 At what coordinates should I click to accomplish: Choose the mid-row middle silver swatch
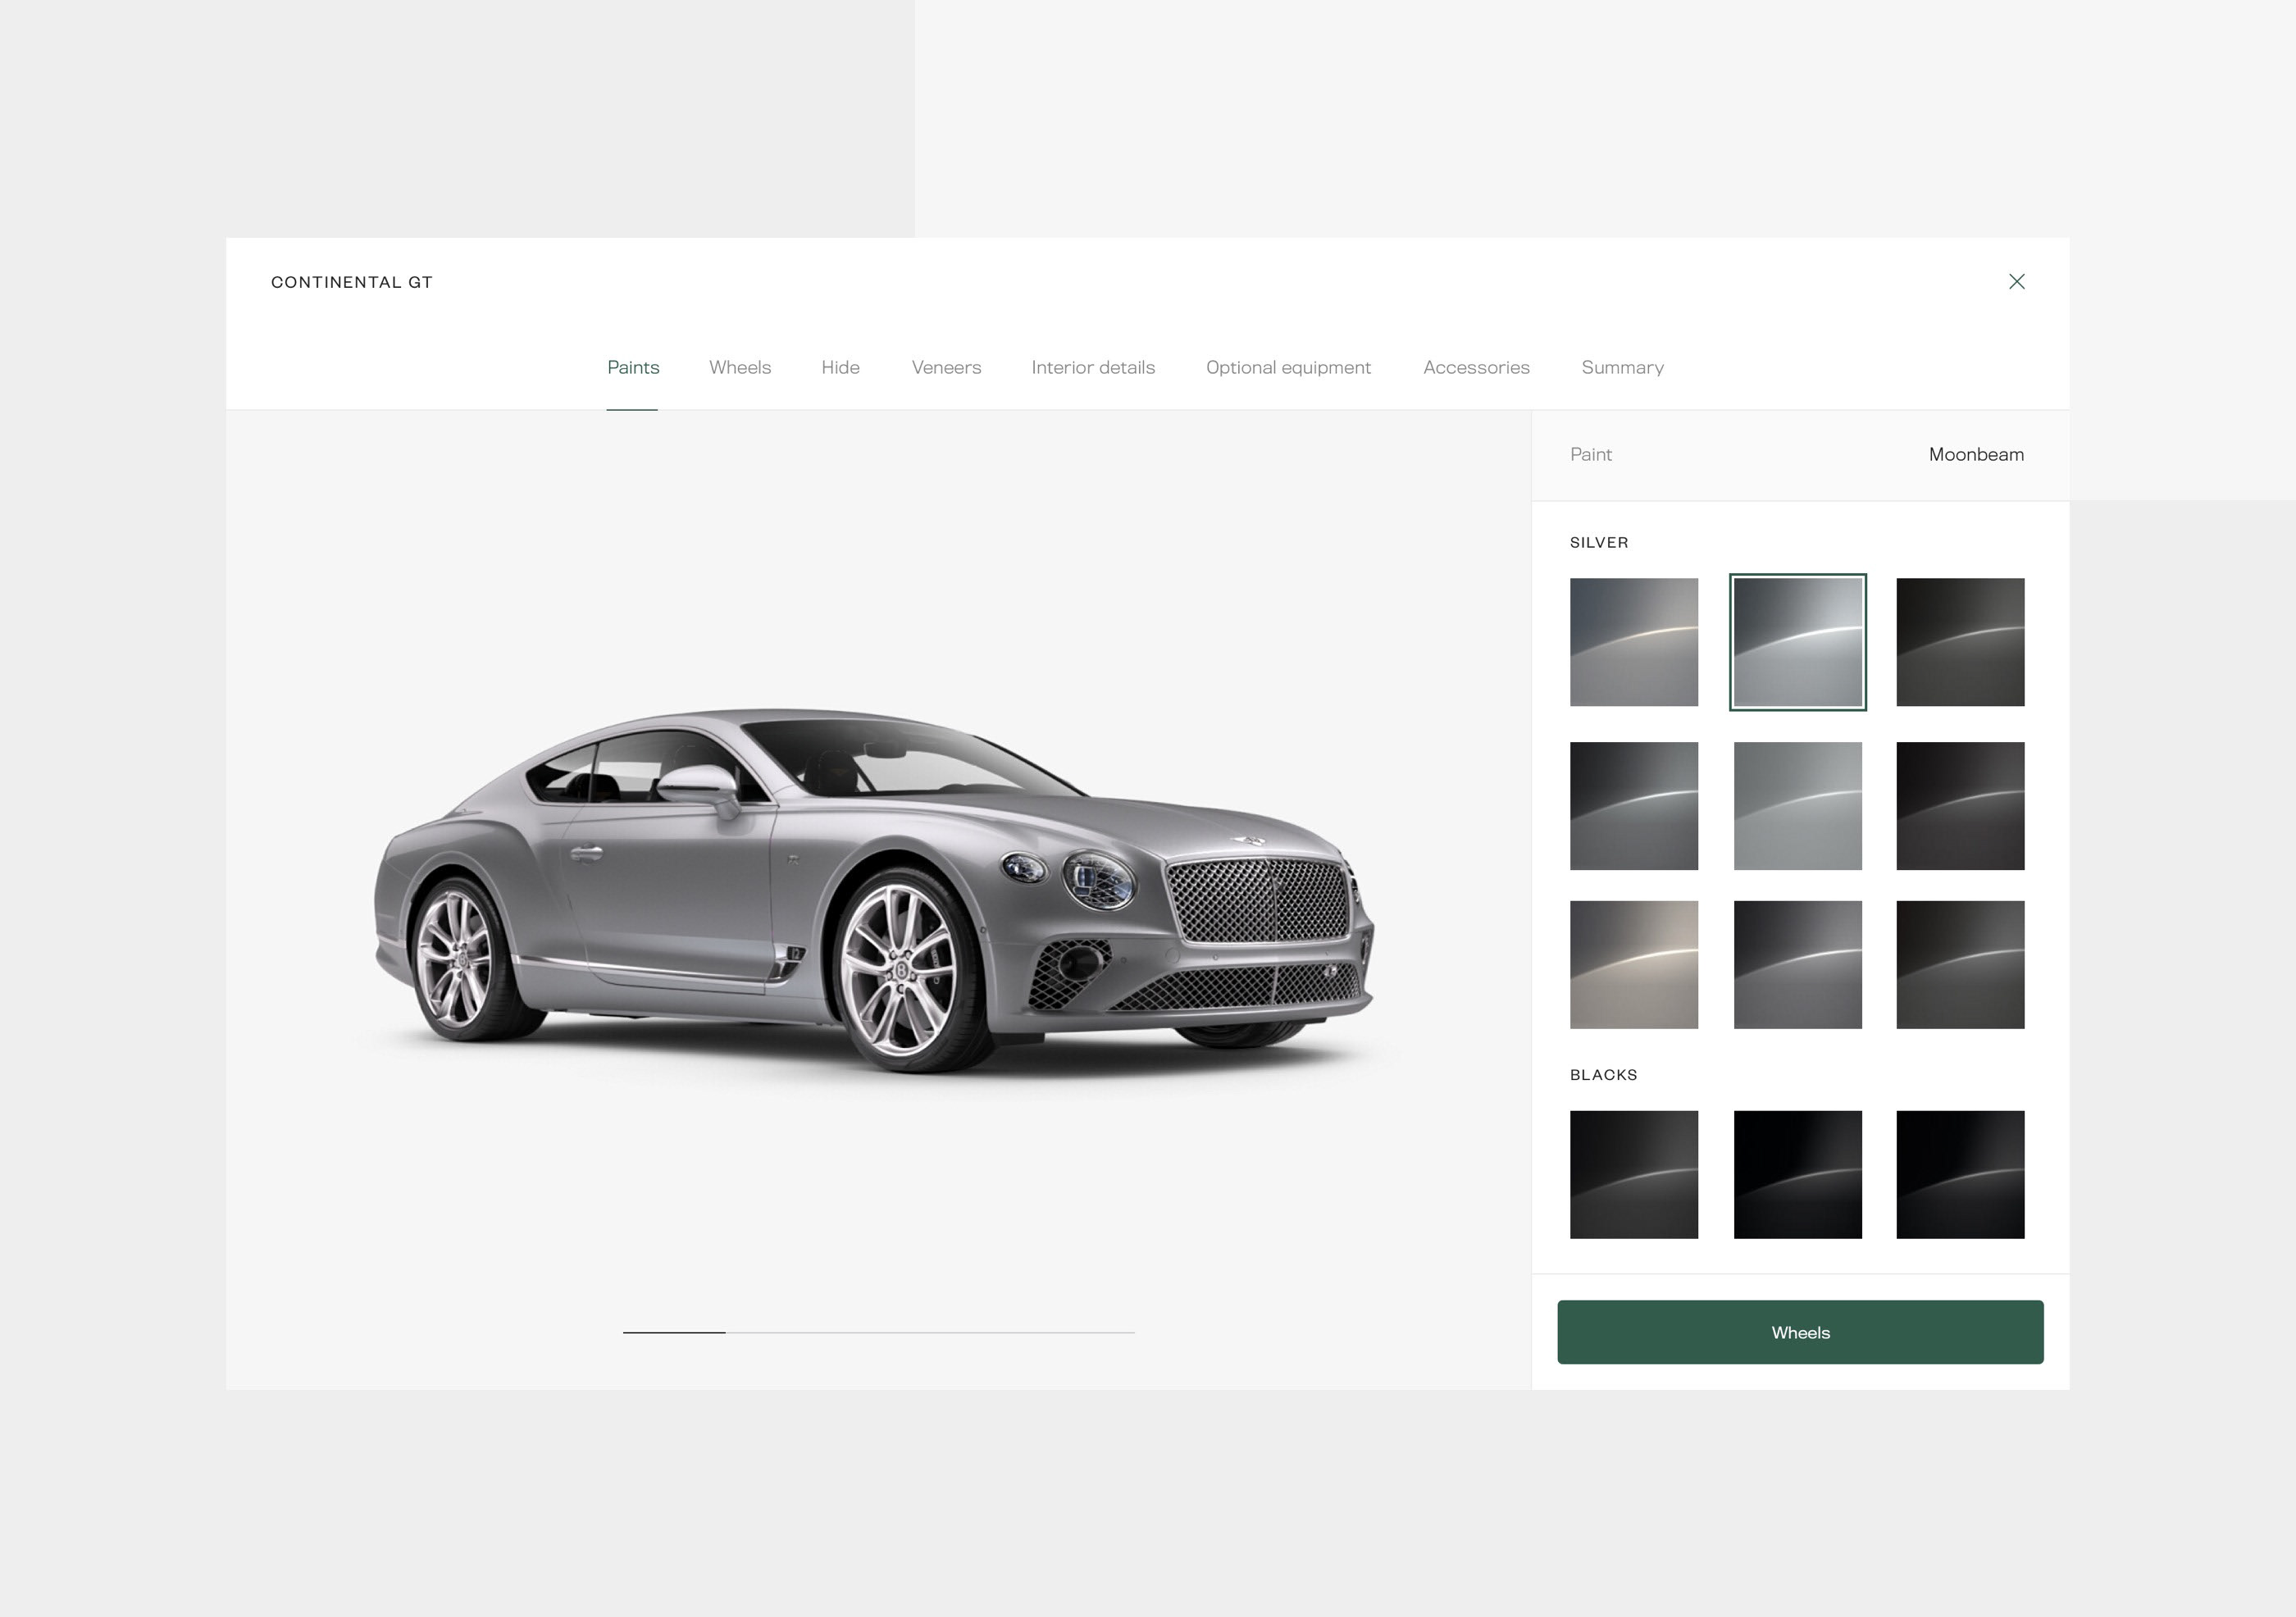point(1797,805)
